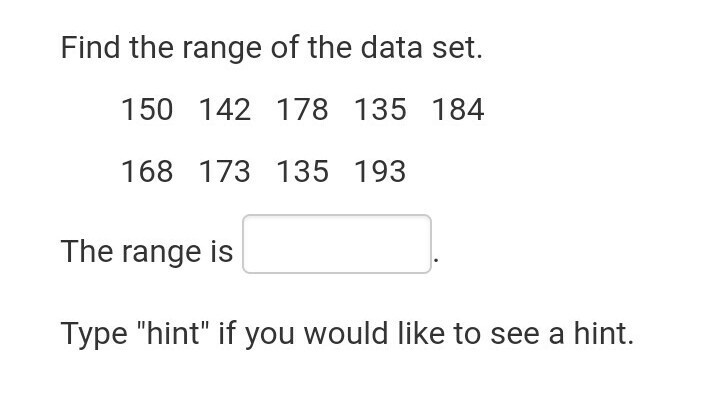The height and width of the screenshot is (418, 720).
Task: Select the number 173 in the second row
Action: [x=225, y=171]
